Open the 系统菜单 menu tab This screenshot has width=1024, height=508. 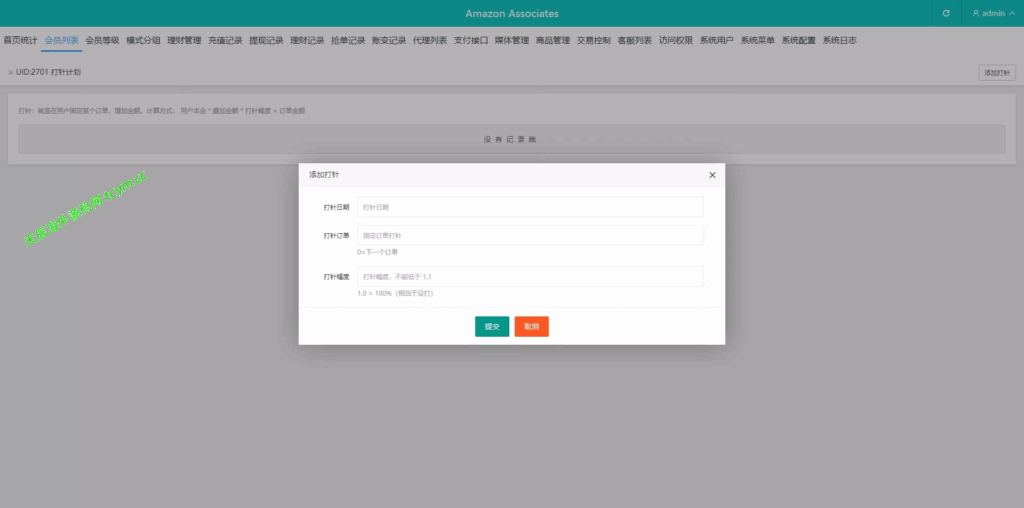[758, 40]
